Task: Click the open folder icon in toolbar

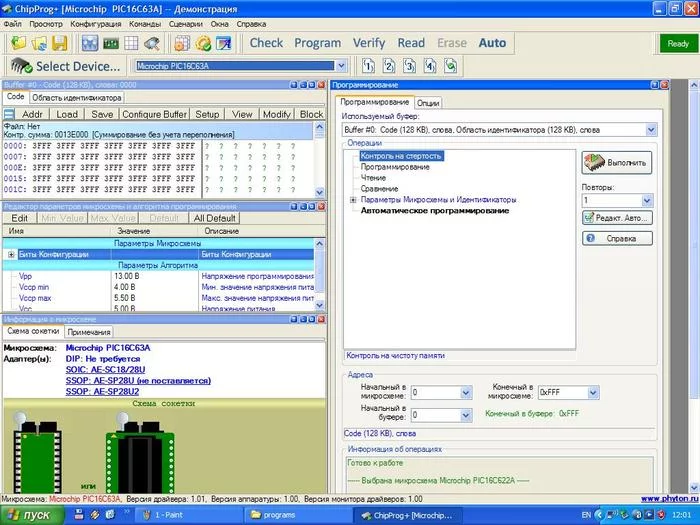Action: pyautogui.click(x=19, y=43)
